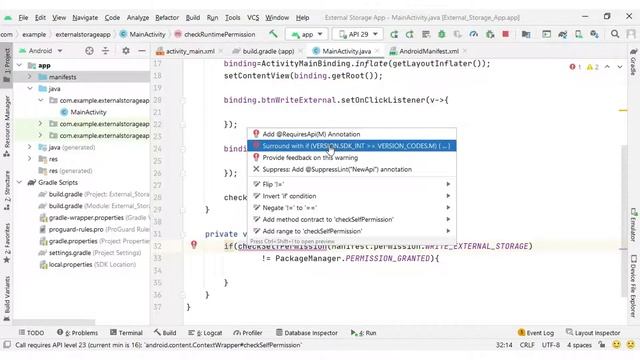Expand the java (generated) folder
640x360 pixels.
29,147
